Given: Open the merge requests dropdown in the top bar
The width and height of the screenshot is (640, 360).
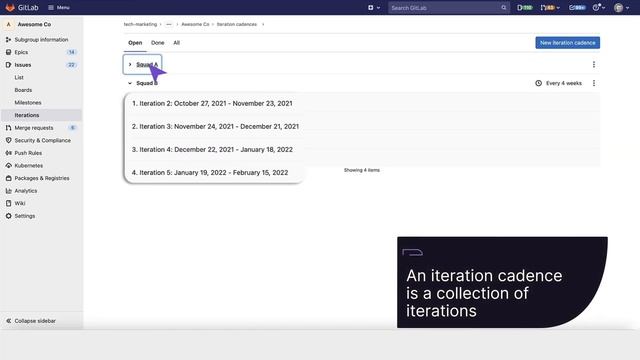Looking at the screenshot, I should [x=550, y=7].
